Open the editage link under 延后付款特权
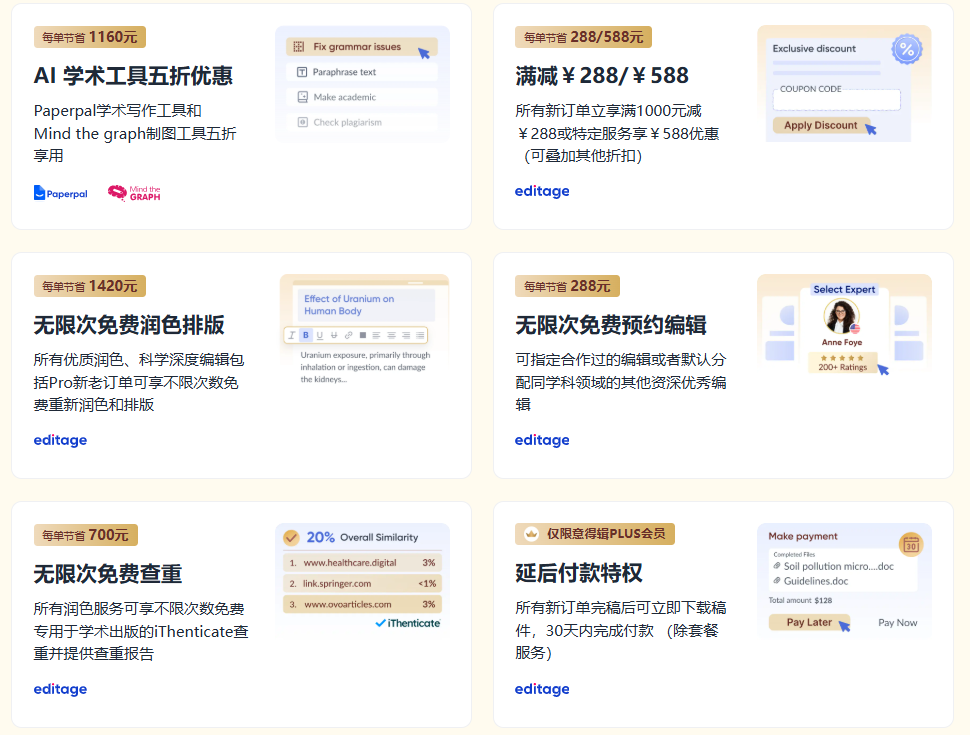Viewport: 970px width, 735px height. (542, 689)
